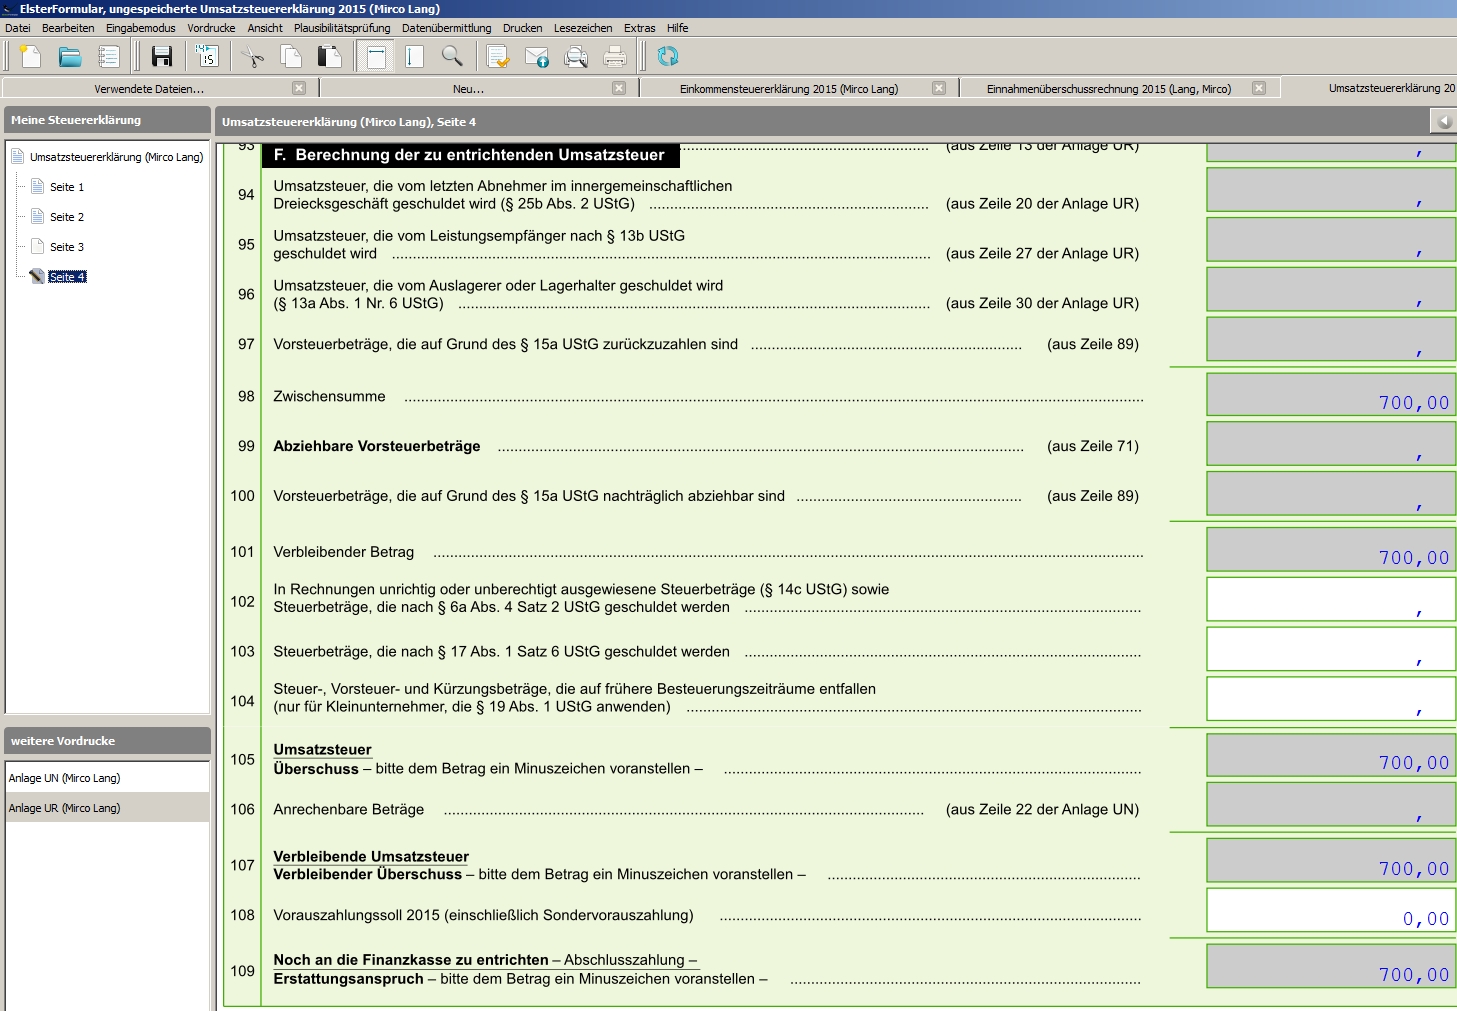Viewport: 1457px width, 1011px height.
Task: Open the Lesezeichen menu
Action: 583,28
